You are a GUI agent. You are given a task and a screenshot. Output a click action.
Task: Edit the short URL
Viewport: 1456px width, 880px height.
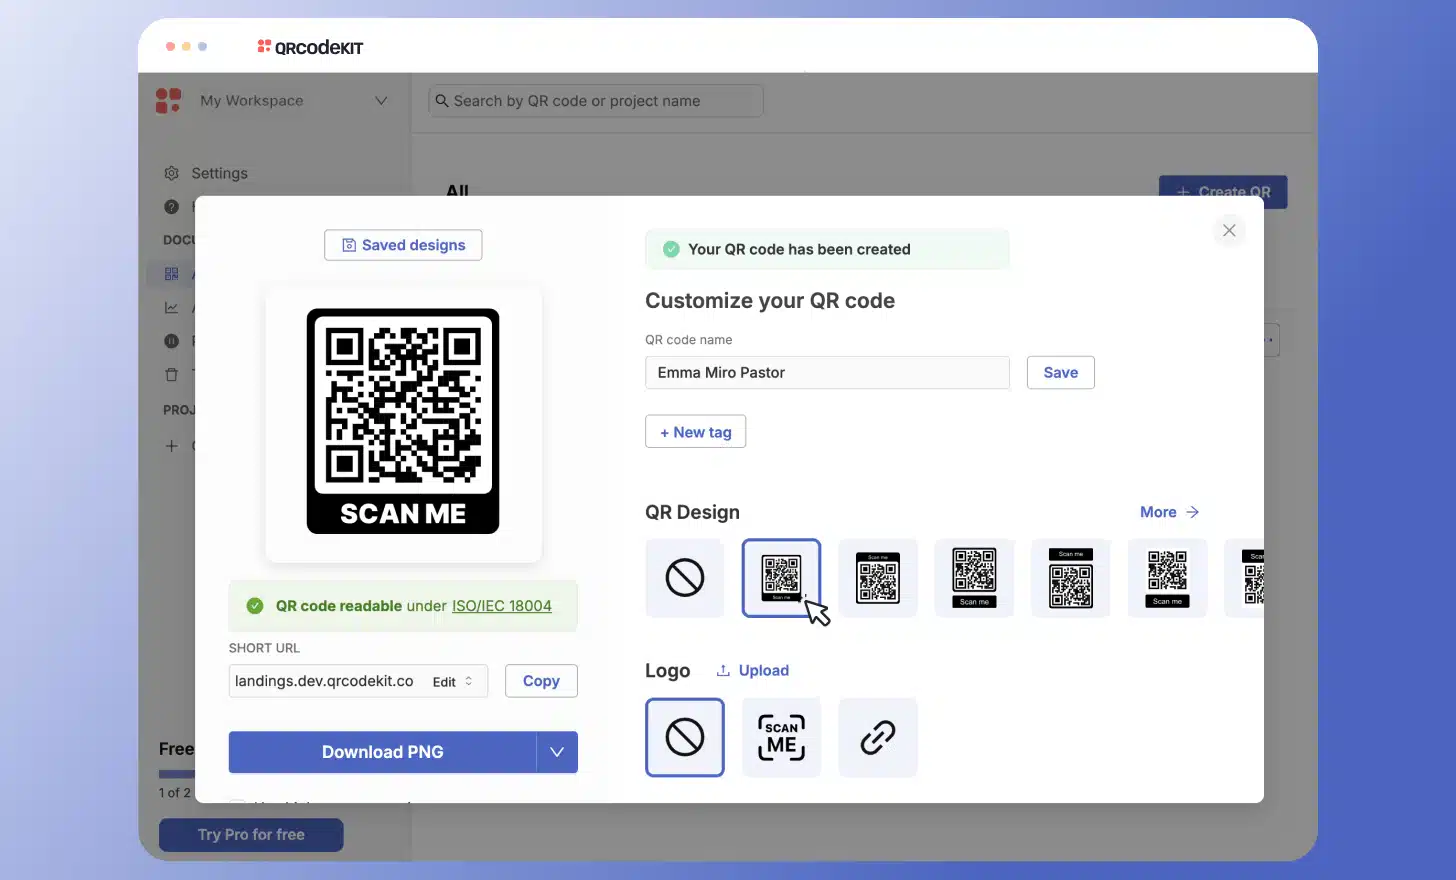[x=451, y=682]
